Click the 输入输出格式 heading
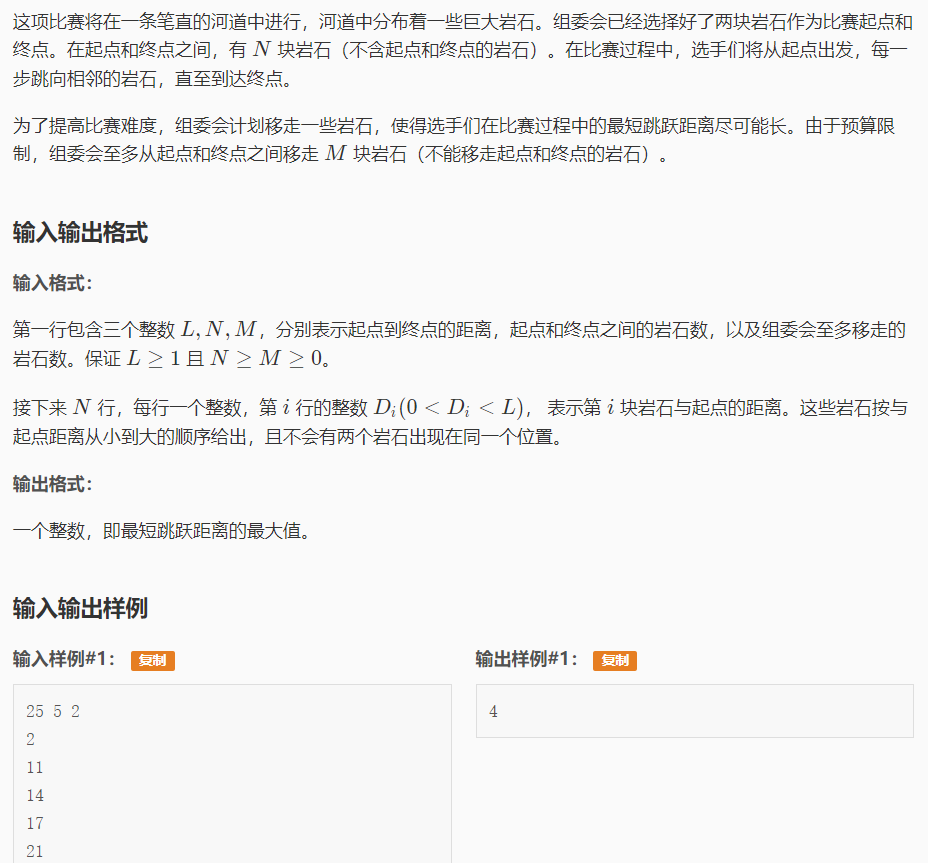The image size is (928, 863). 80,232
